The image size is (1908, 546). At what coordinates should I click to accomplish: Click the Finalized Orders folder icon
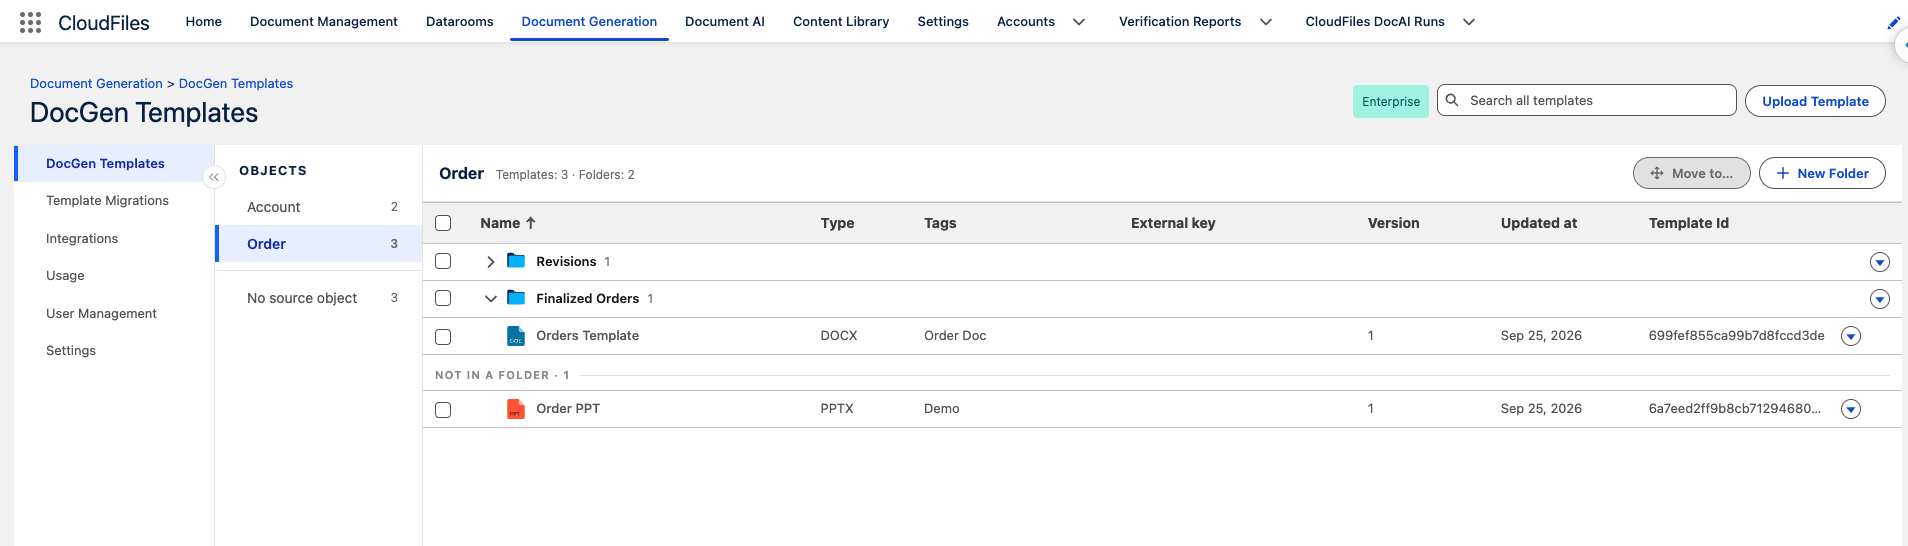pos(516,298)
